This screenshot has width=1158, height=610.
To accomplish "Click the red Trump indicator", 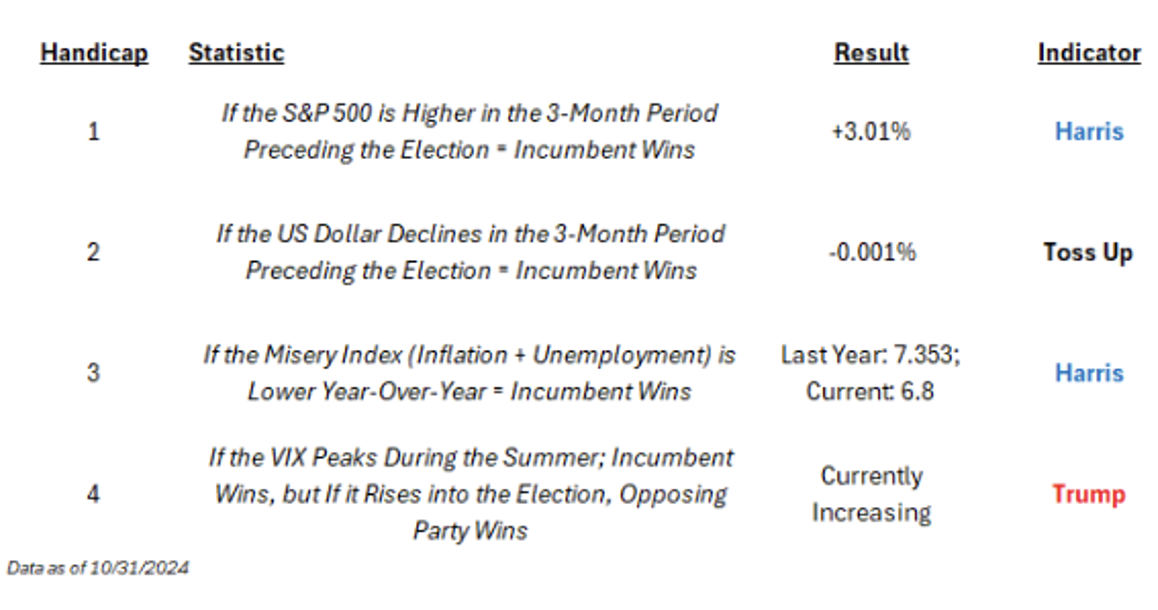I will [1088, 494].
